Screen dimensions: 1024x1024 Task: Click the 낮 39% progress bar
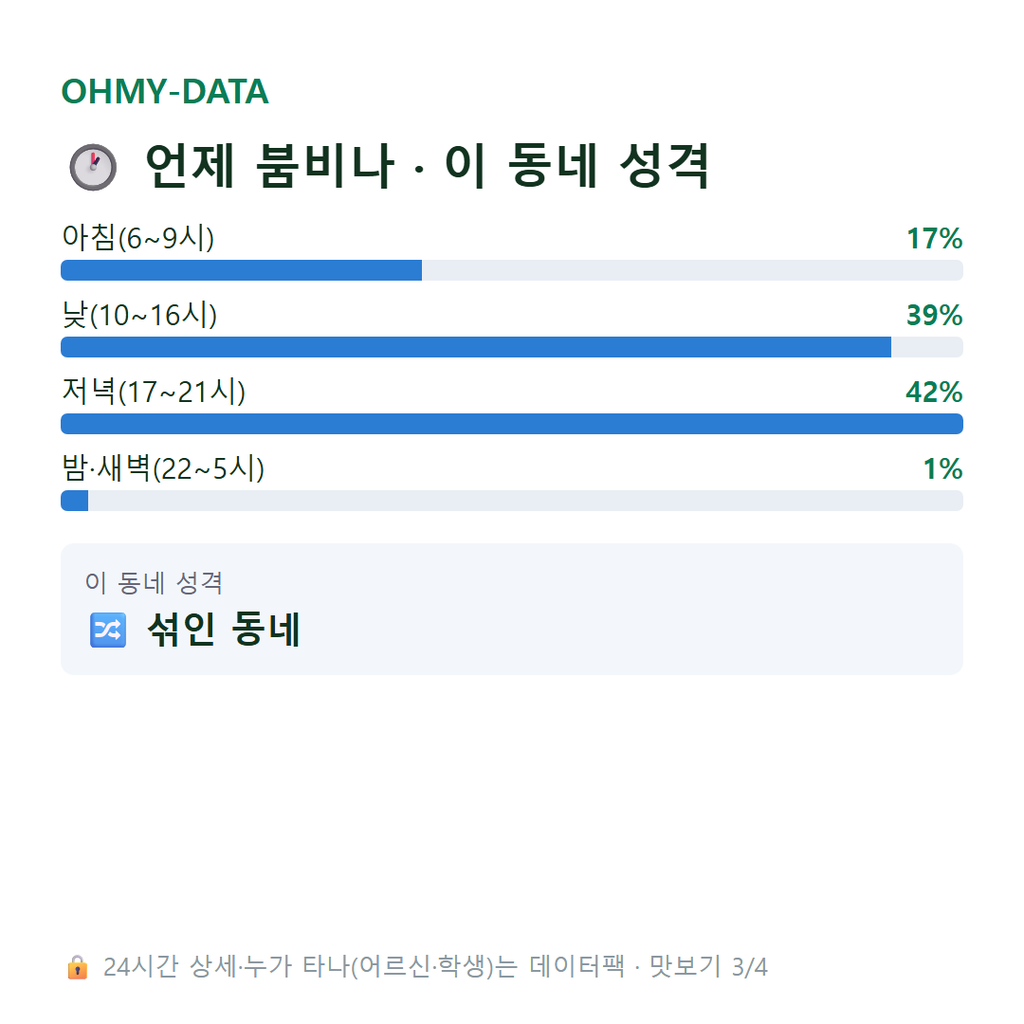tap(512, 347)
